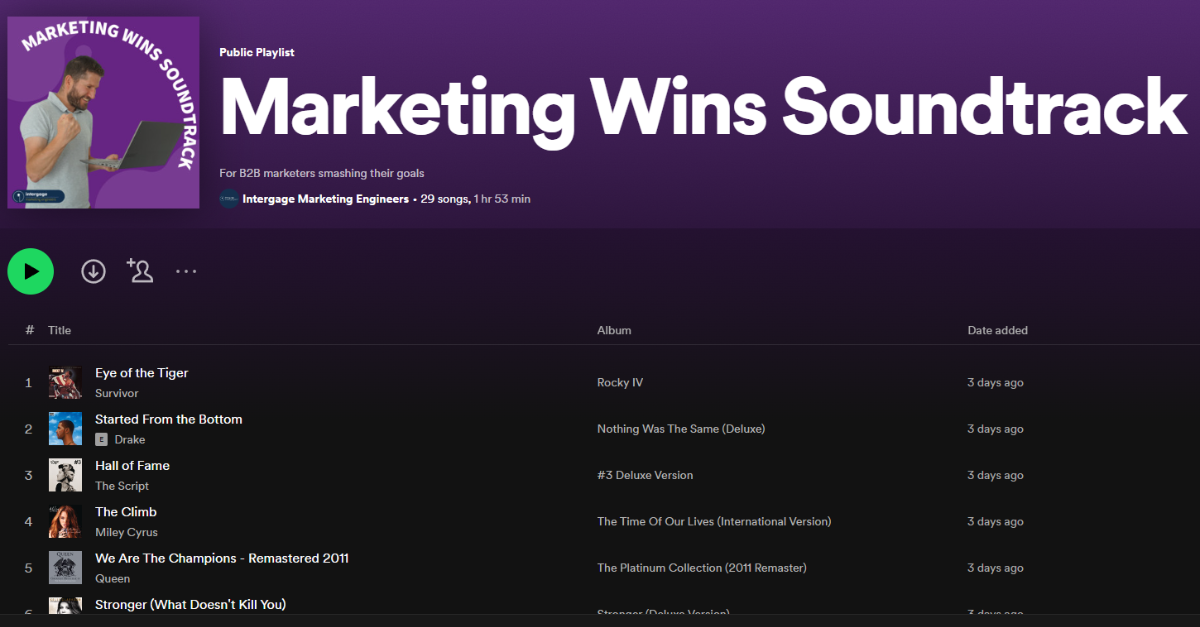Open the artist The Script
Viewport: 1200px width, 627px height.
pyautogui.click(x=122, y=486)
